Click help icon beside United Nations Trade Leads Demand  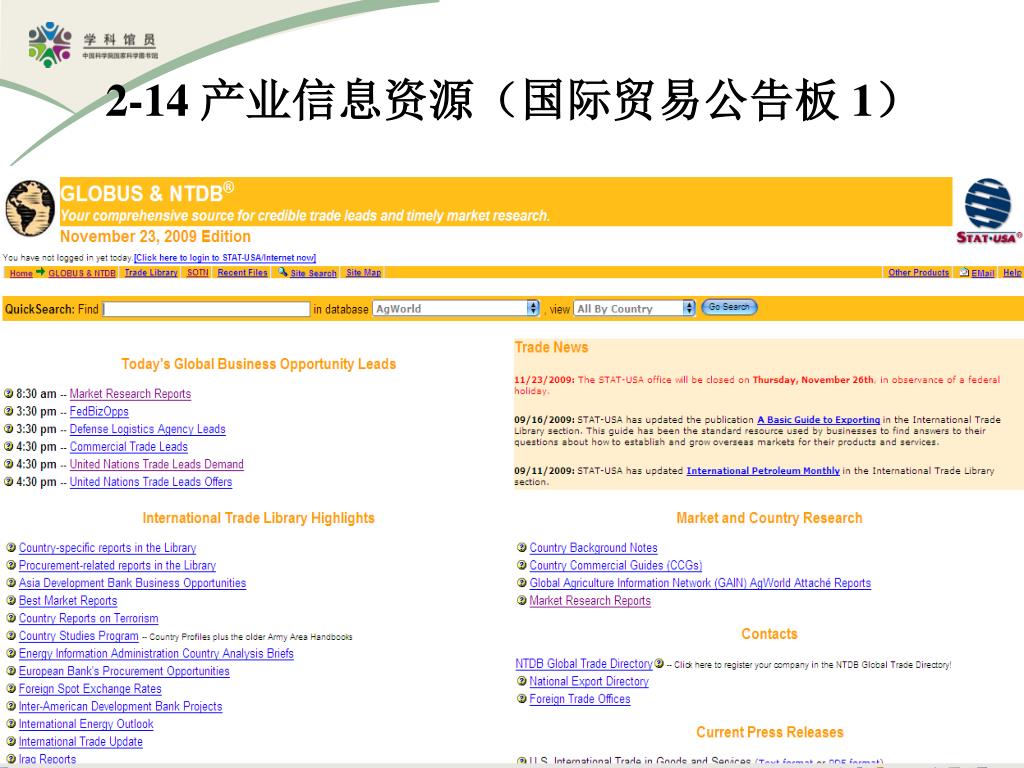8,464
